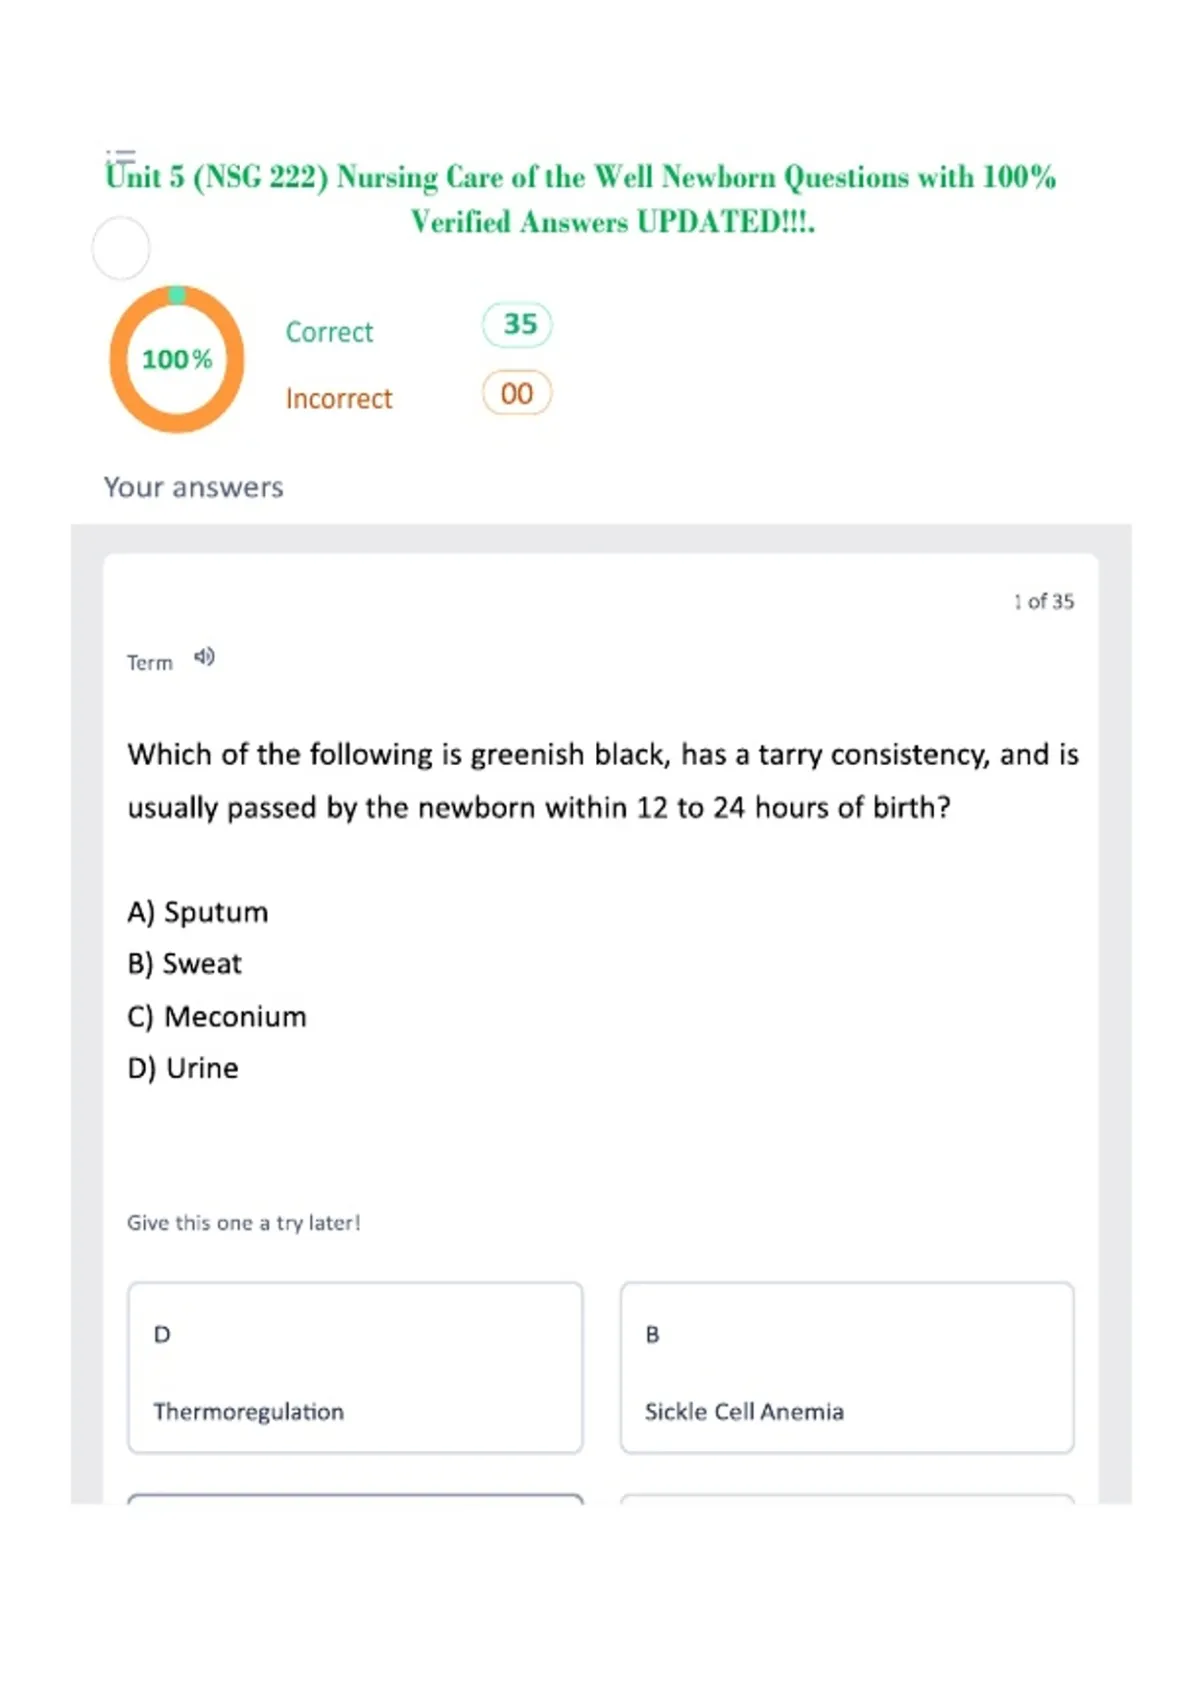Click the 100% score donut chart
The height and width of the screenshot is (1700, 1200).
(177, 359)
